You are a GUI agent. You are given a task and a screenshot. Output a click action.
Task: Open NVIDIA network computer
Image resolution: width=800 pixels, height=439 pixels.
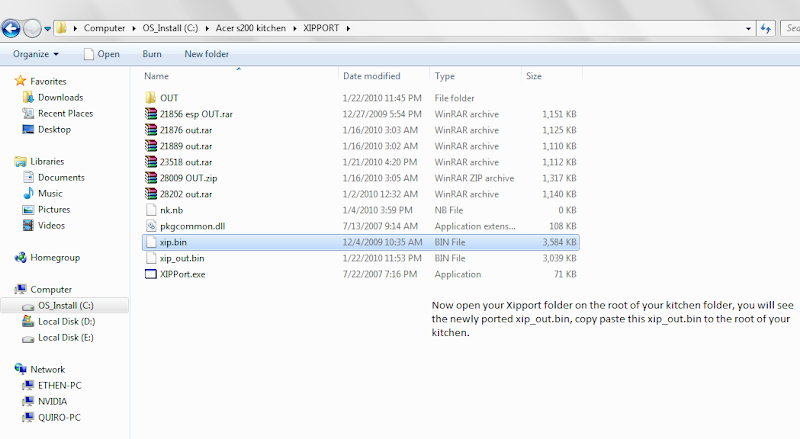[x=53, y=401]
